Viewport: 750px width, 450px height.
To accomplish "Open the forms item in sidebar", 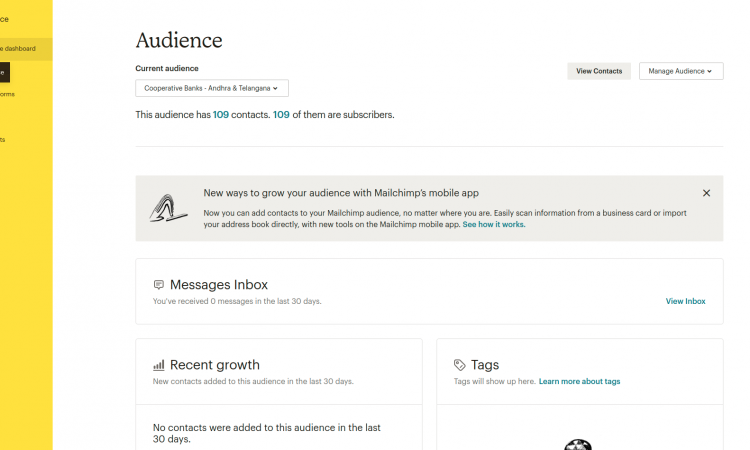I will click(x=7, y=95).
